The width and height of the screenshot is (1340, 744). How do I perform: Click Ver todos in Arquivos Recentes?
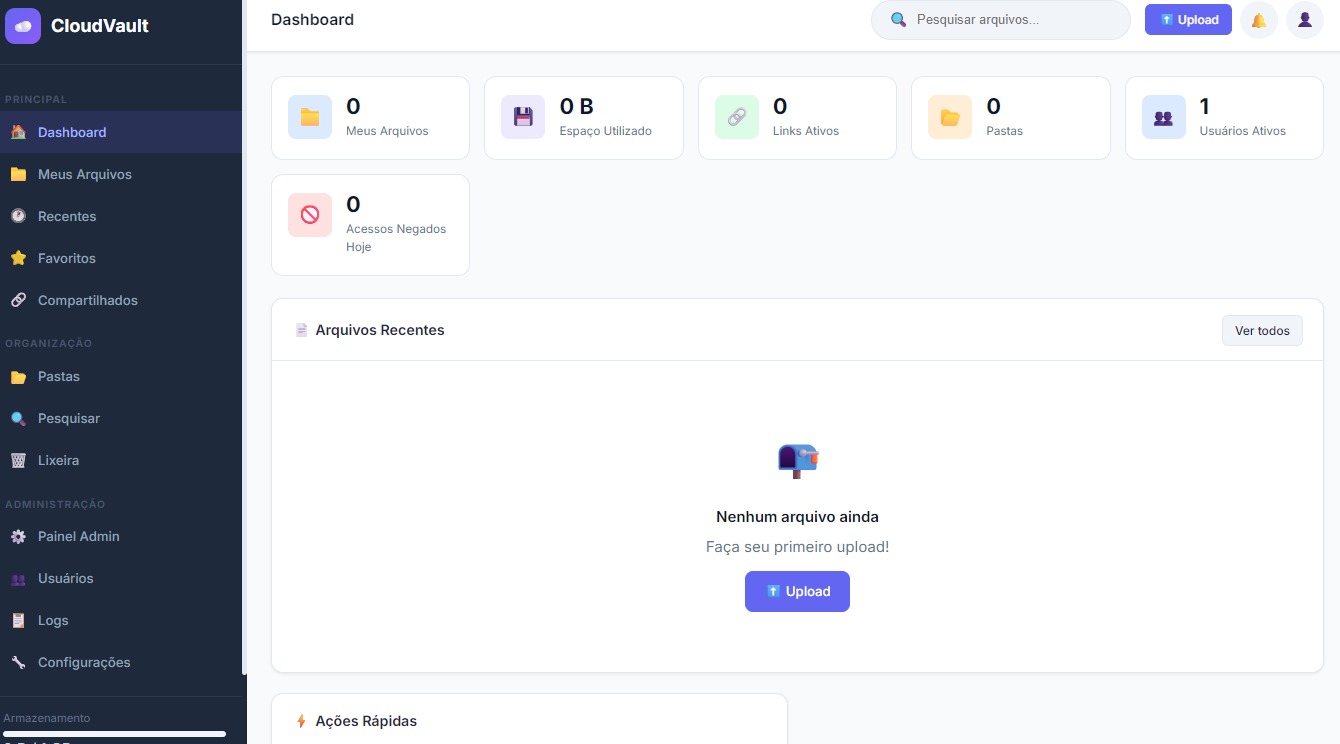1261,330
